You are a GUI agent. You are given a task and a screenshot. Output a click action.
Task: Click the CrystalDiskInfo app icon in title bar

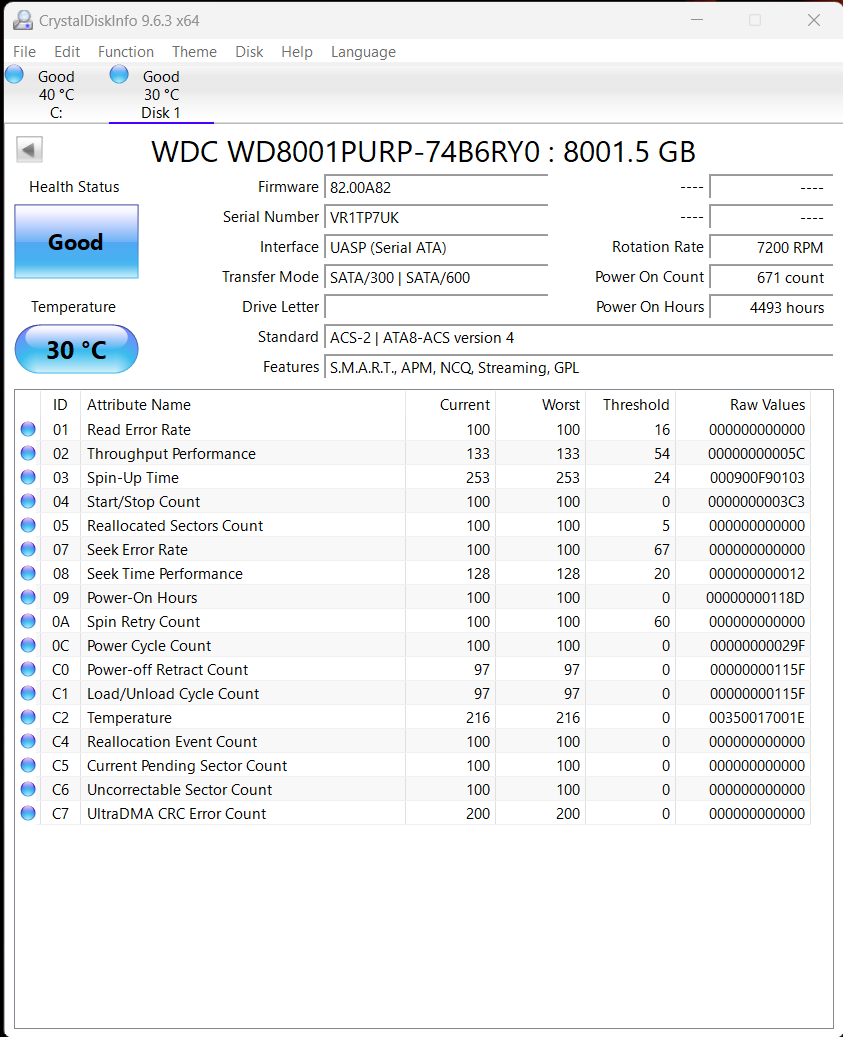pos(21,20)
